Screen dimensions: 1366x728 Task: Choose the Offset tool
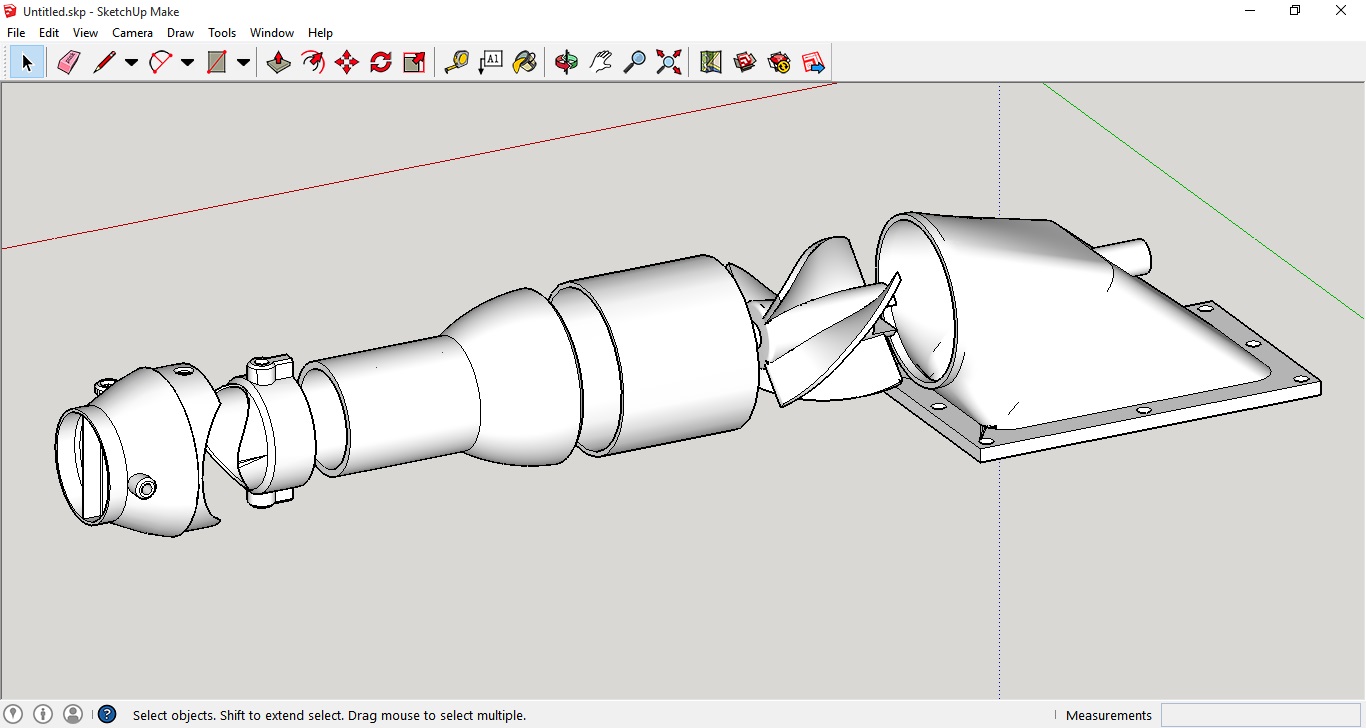pos(313,63)
